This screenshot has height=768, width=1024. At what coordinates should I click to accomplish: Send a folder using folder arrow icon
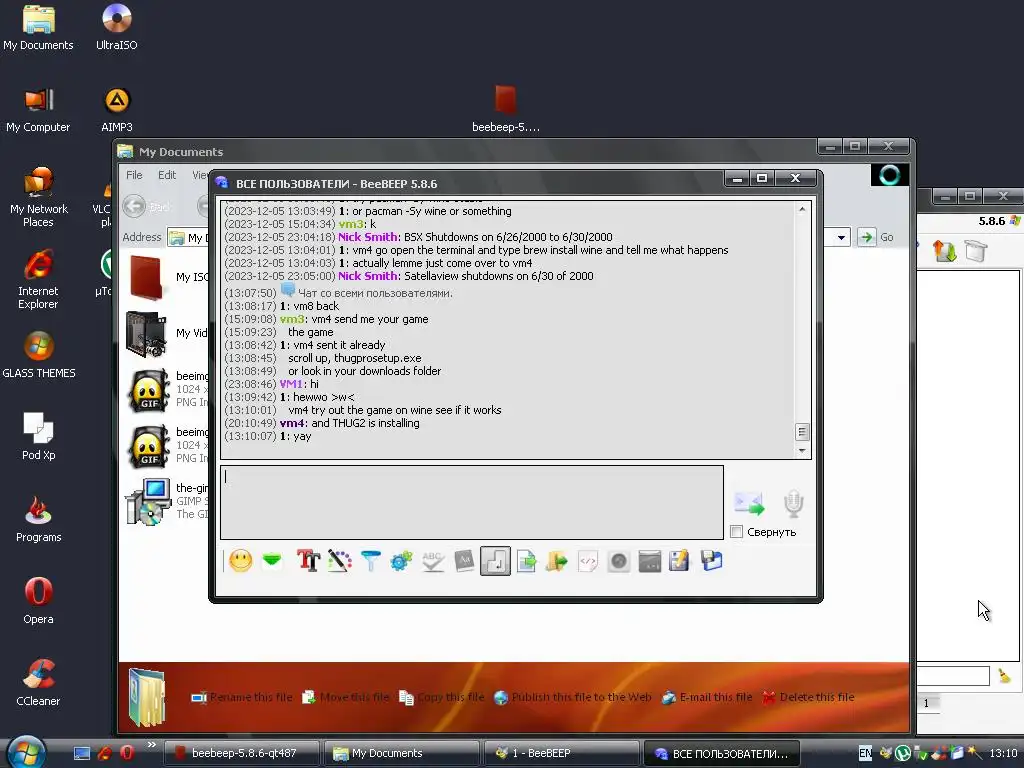click(556, 561)
